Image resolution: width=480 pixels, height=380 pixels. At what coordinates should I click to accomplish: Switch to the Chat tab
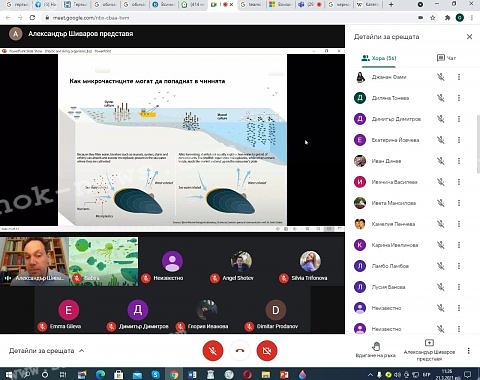[x=446, y=58]
